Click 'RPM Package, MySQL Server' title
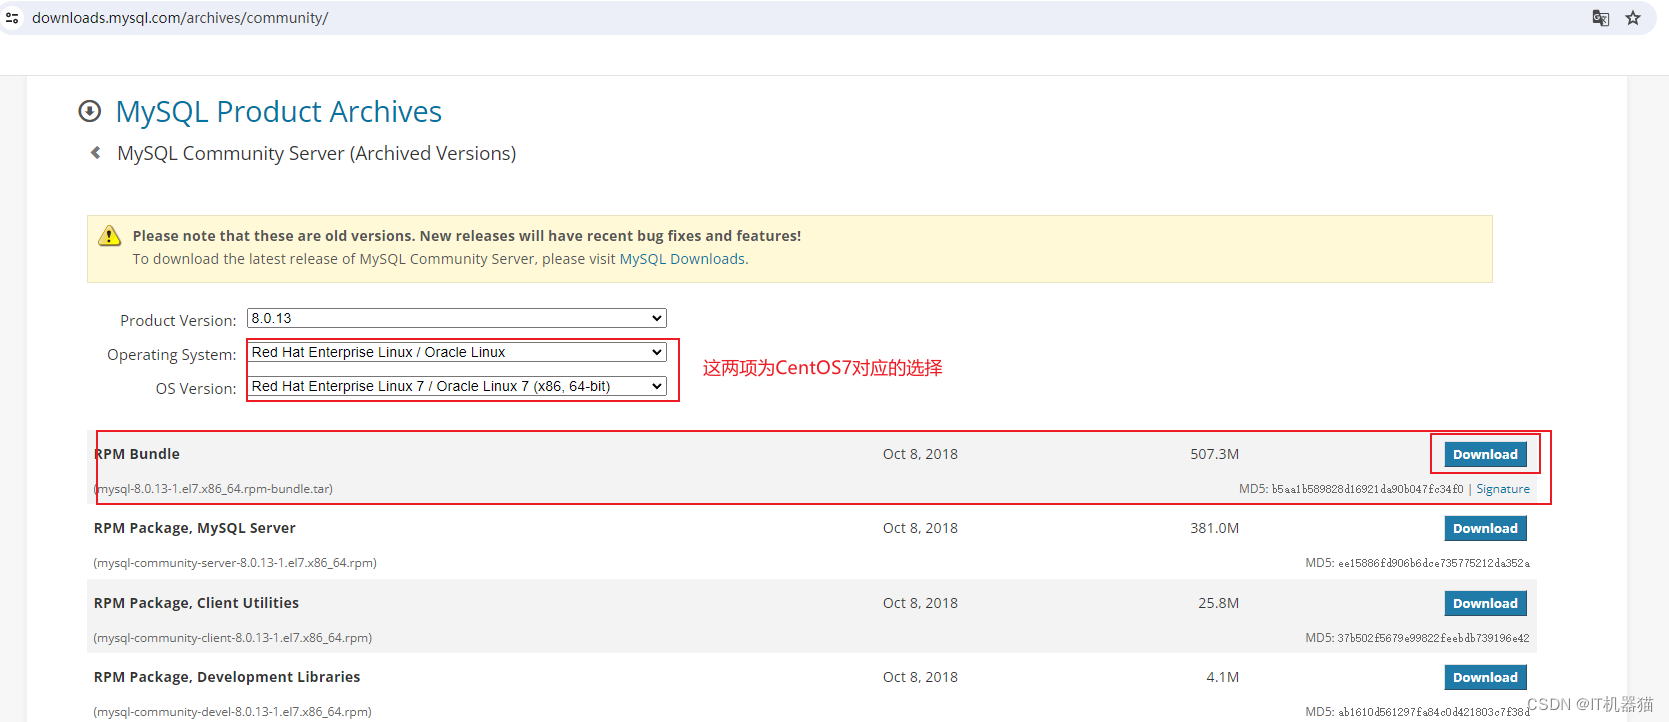The width and height of the screenshot is (1669, 722). 195,528
